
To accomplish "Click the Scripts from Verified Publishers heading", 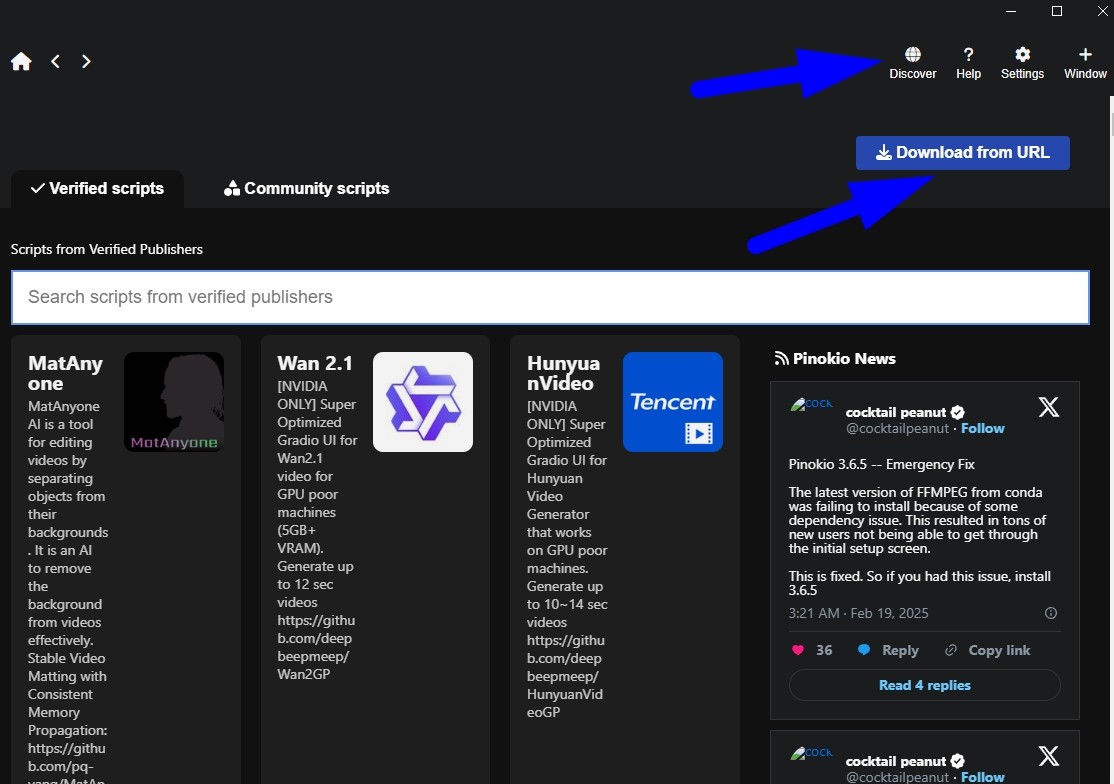I will (107, 249).
